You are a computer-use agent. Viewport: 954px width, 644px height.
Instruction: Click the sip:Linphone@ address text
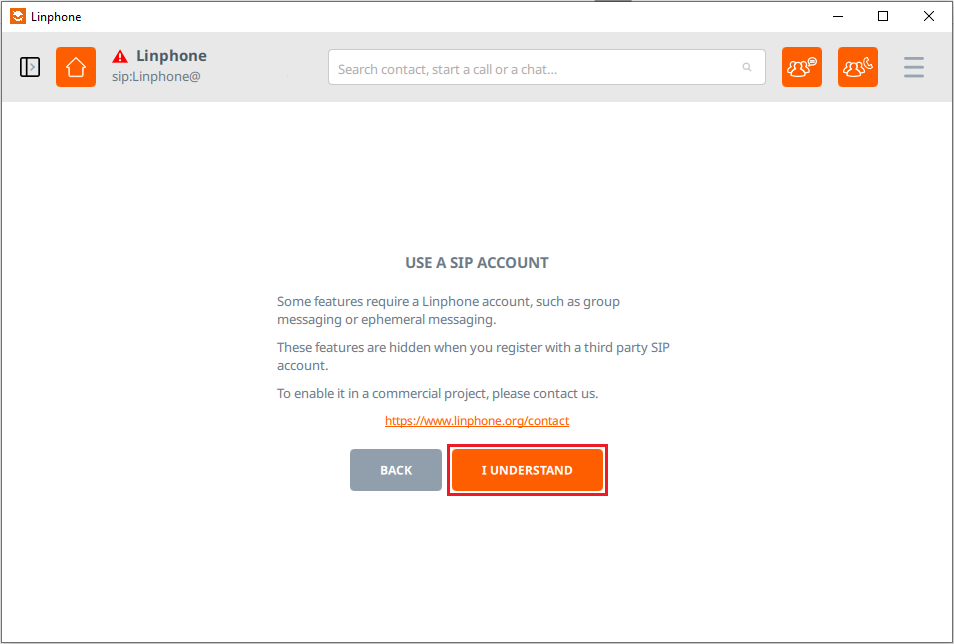coord(156,77)
